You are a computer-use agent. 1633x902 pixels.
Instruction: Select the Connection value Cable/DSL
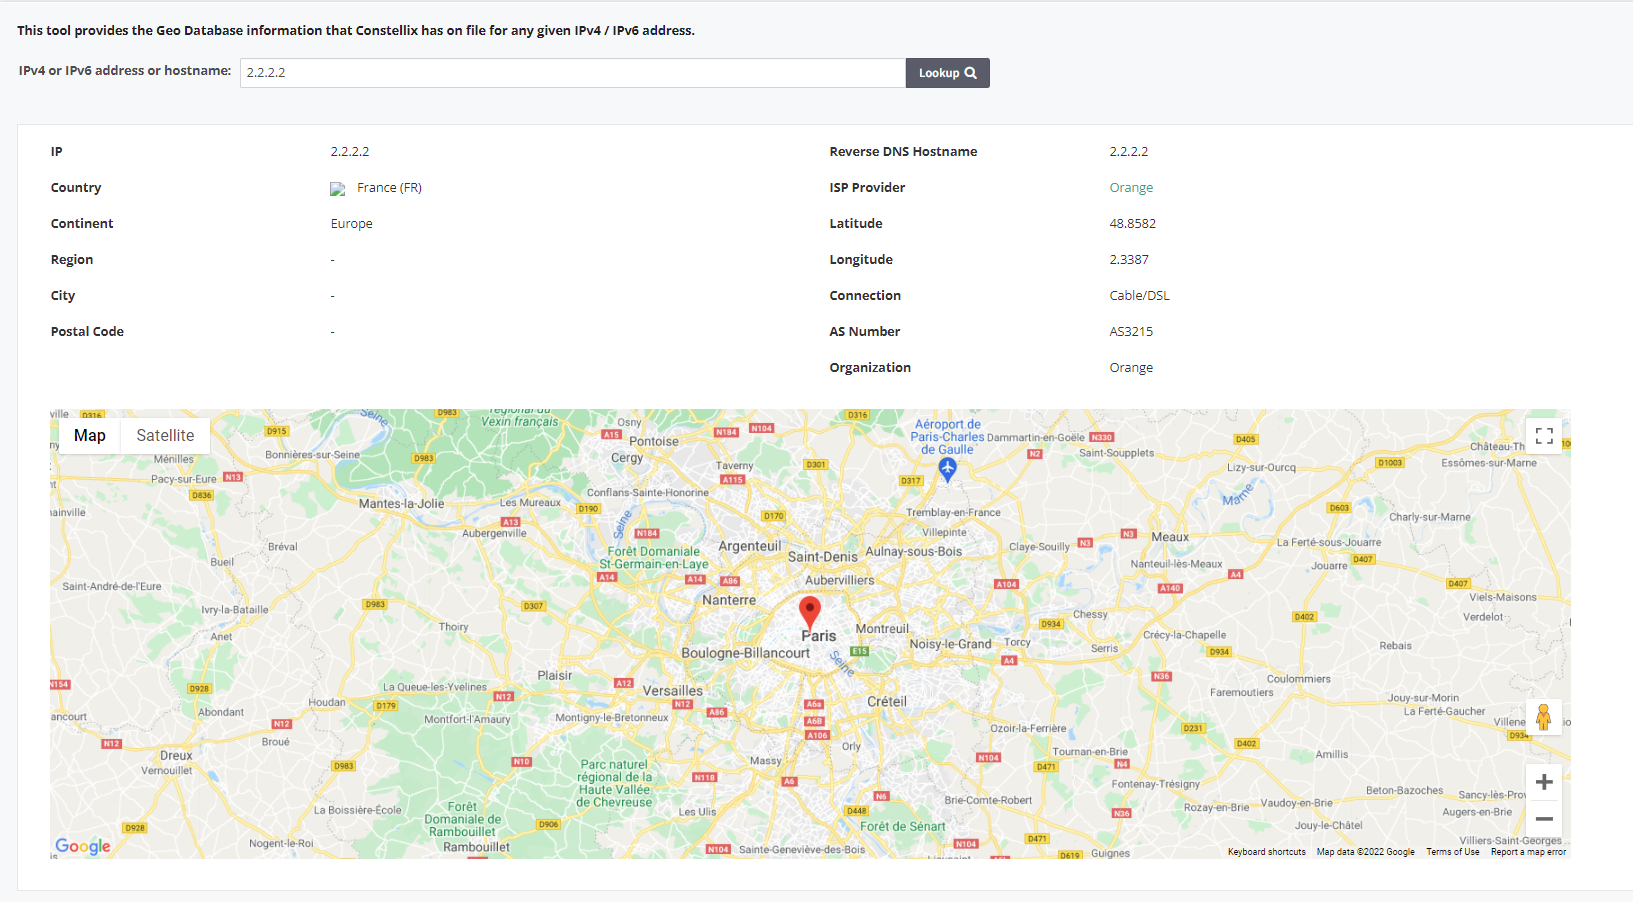(x=1139, y=296)
